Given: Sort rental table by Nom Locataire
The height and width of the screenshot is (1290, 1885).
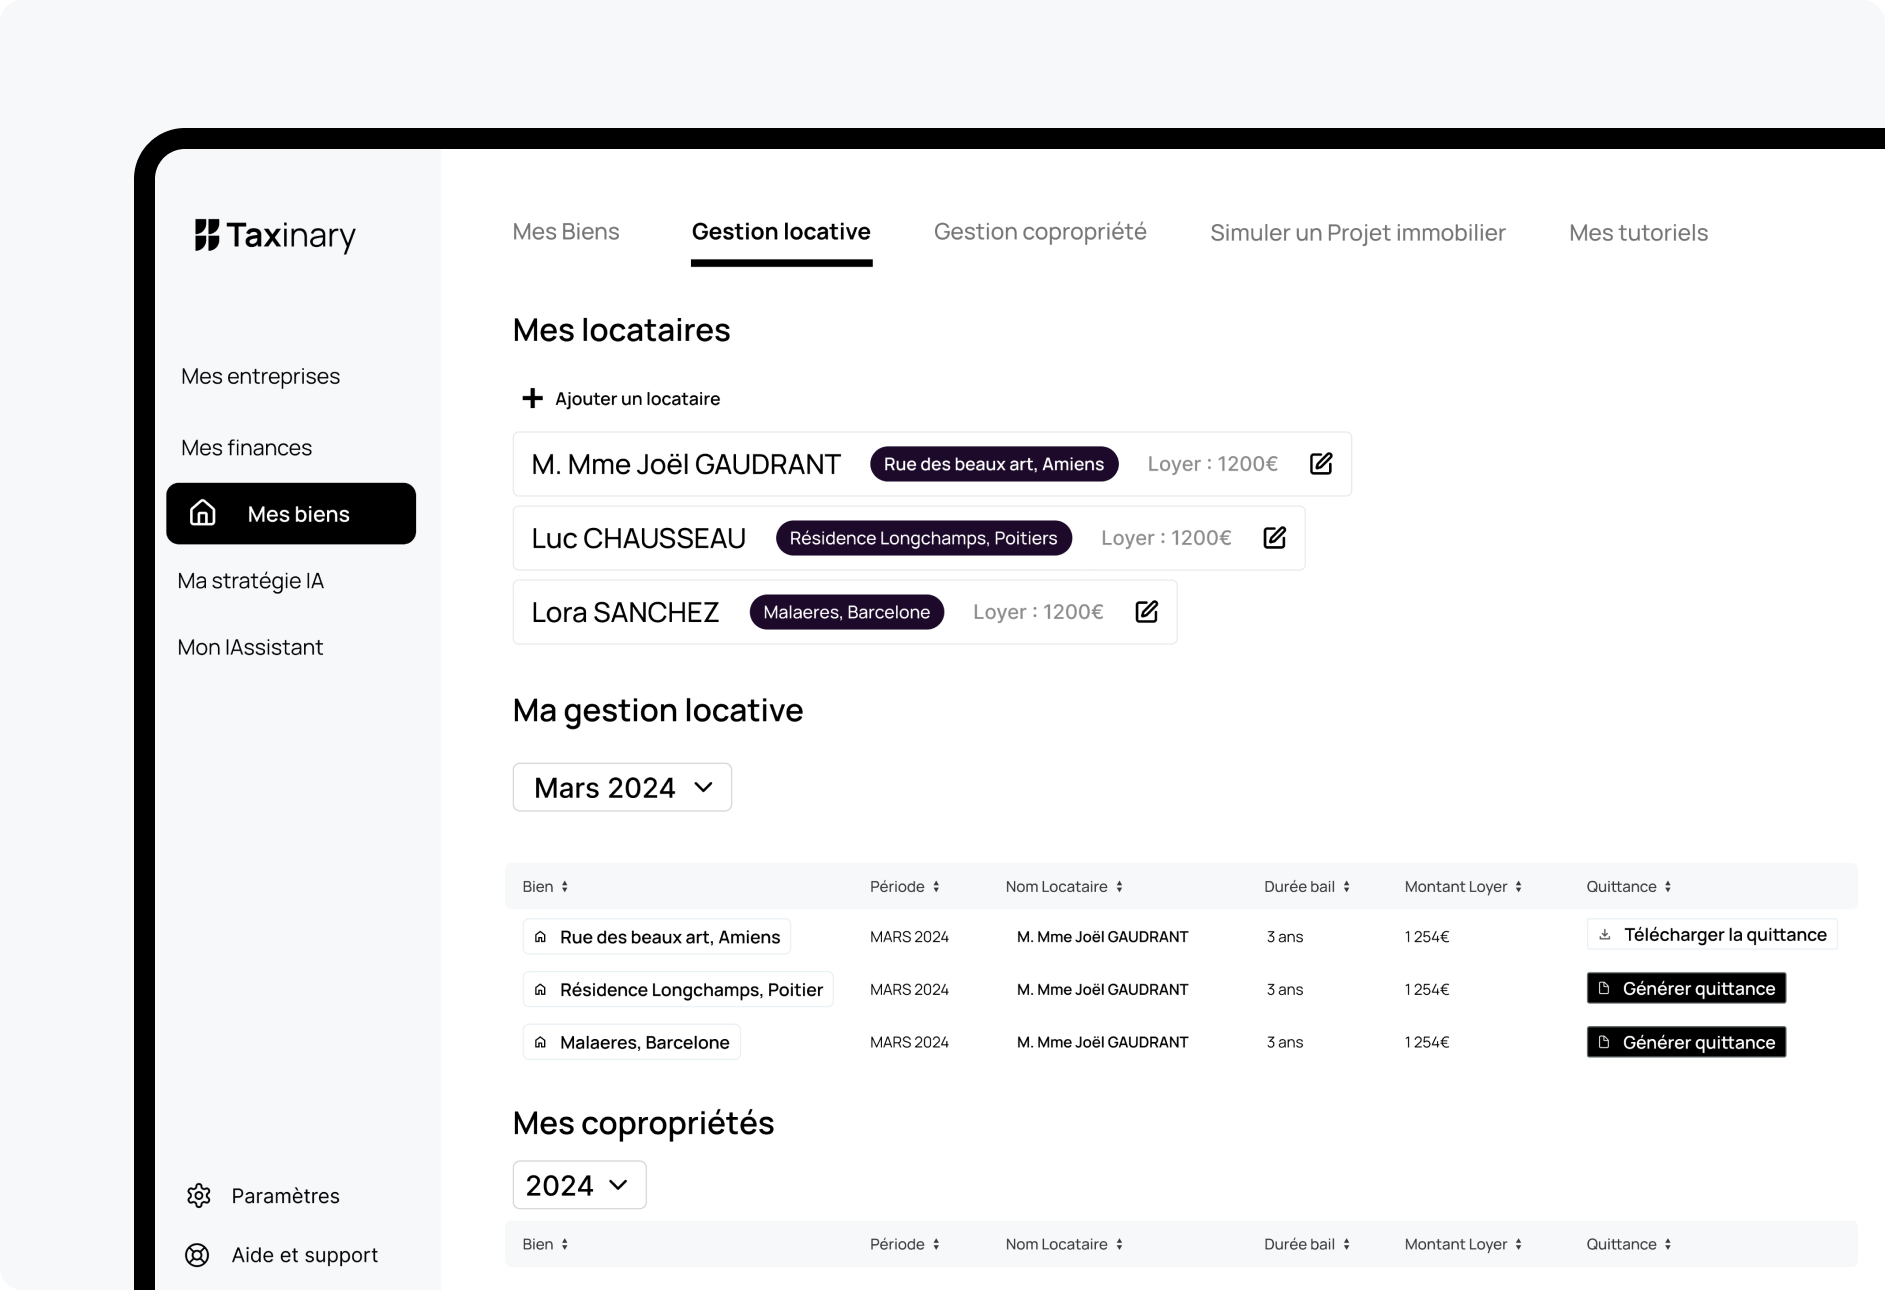Looking at the screenshot, I should click(x=1119, y=887).
